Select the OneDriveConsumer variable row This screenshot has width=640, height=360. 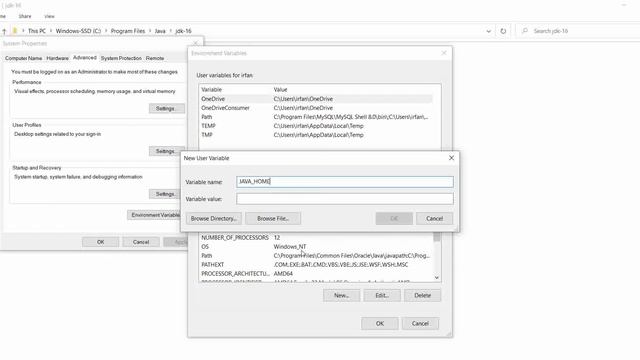point(316,108)
